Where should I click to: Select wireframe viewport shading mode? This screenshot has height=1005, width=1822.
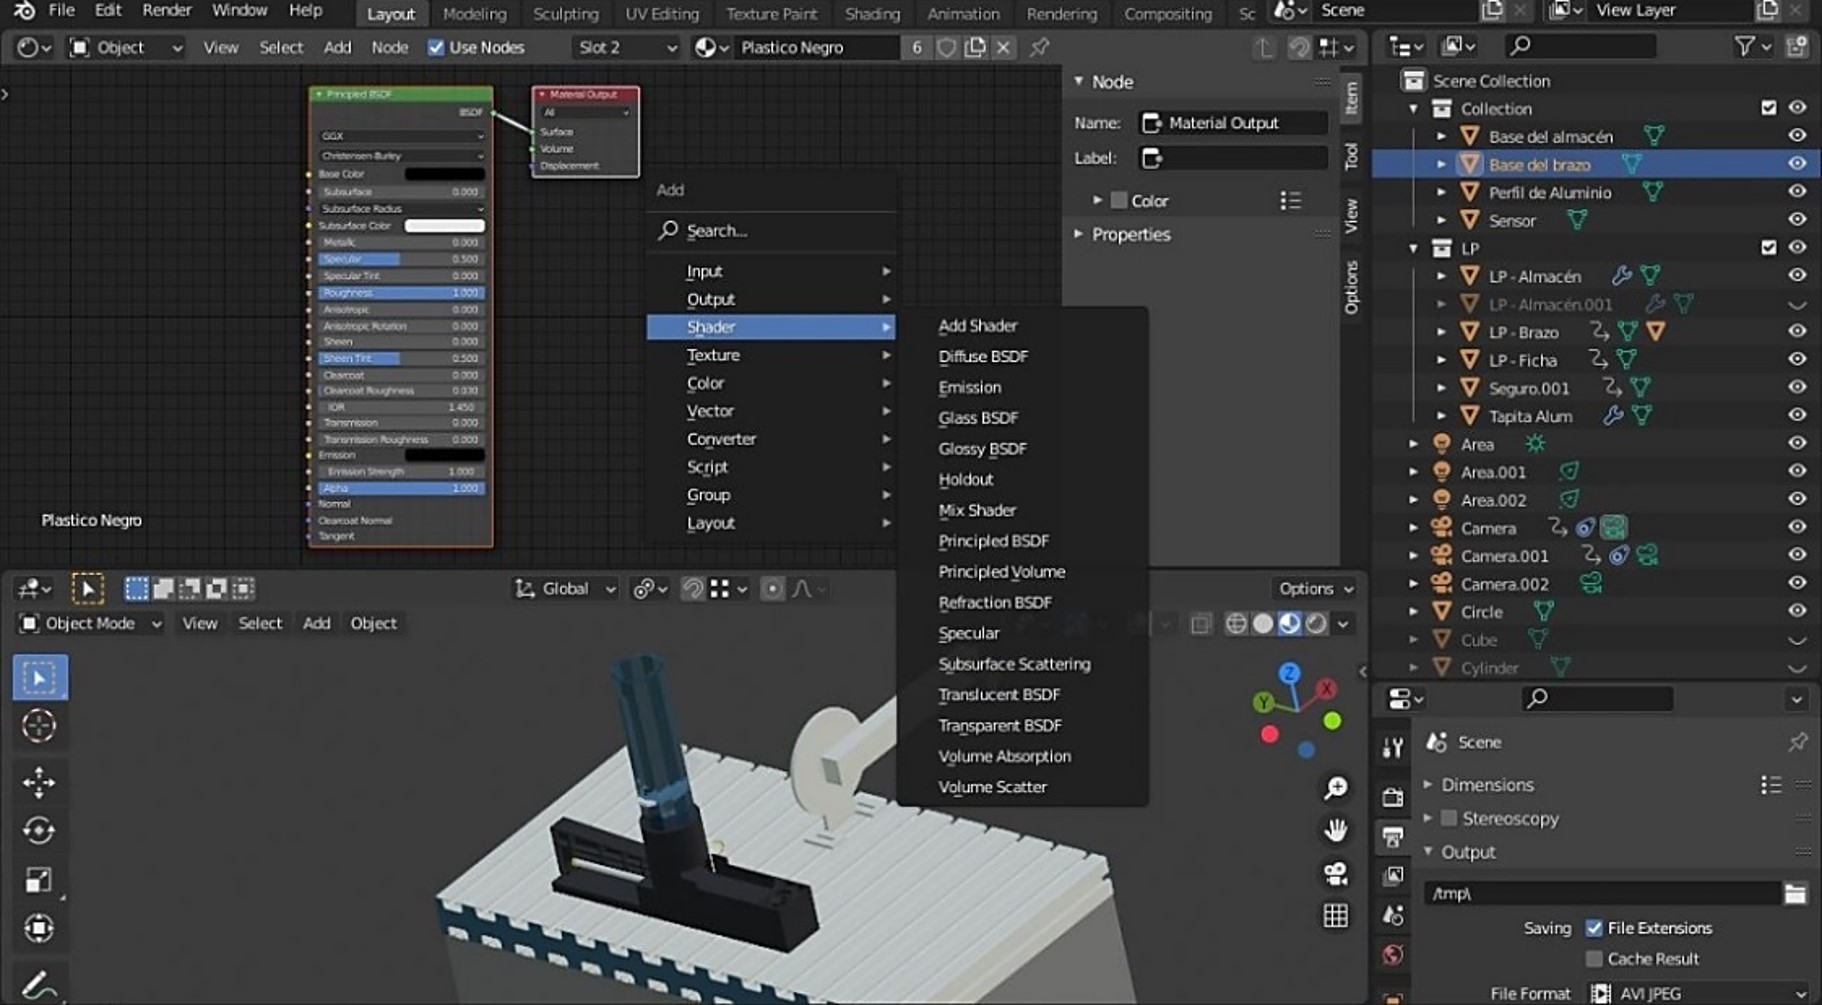tap(1236, 624)
